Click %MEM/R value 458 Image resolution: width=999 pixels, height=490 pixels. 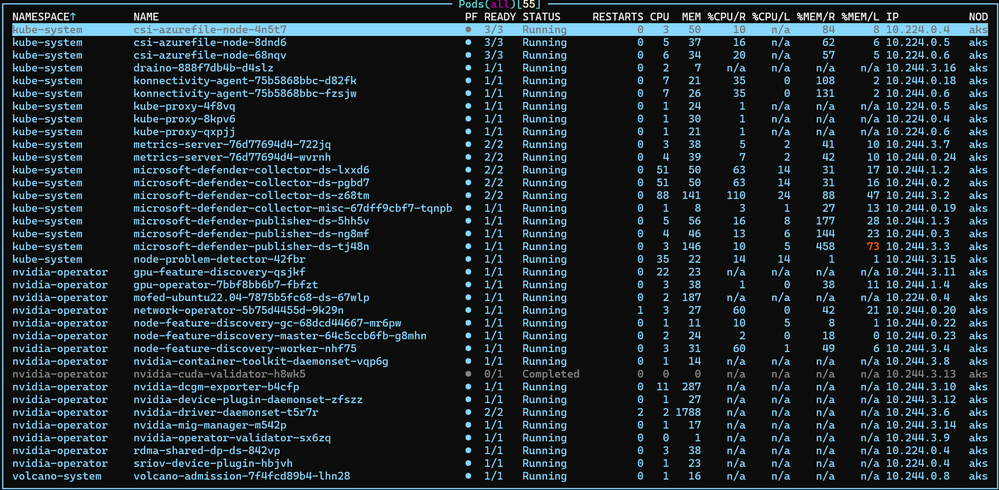tap(826, 246)
